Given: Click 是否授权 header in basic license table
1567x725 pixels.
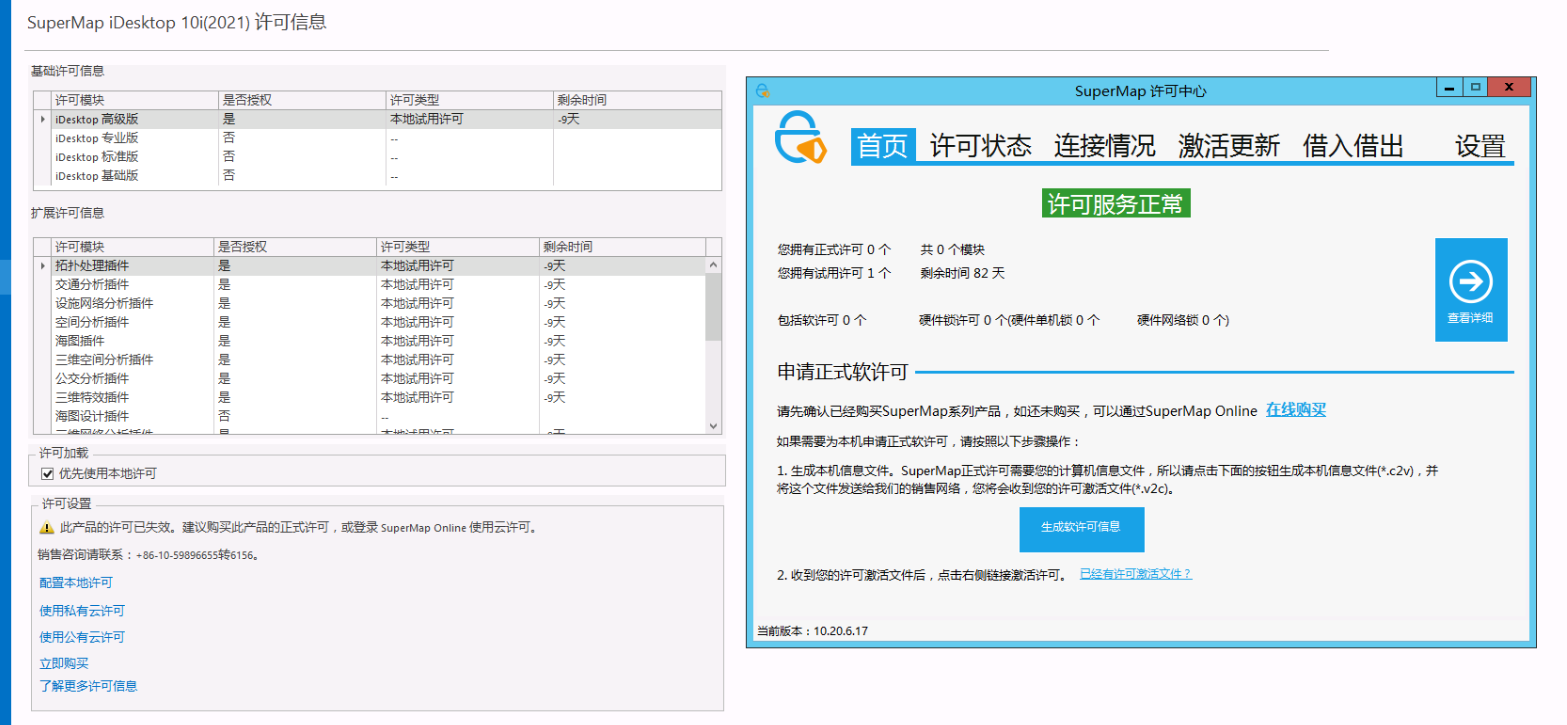Looking at the screenshot, I should (303, 100).
